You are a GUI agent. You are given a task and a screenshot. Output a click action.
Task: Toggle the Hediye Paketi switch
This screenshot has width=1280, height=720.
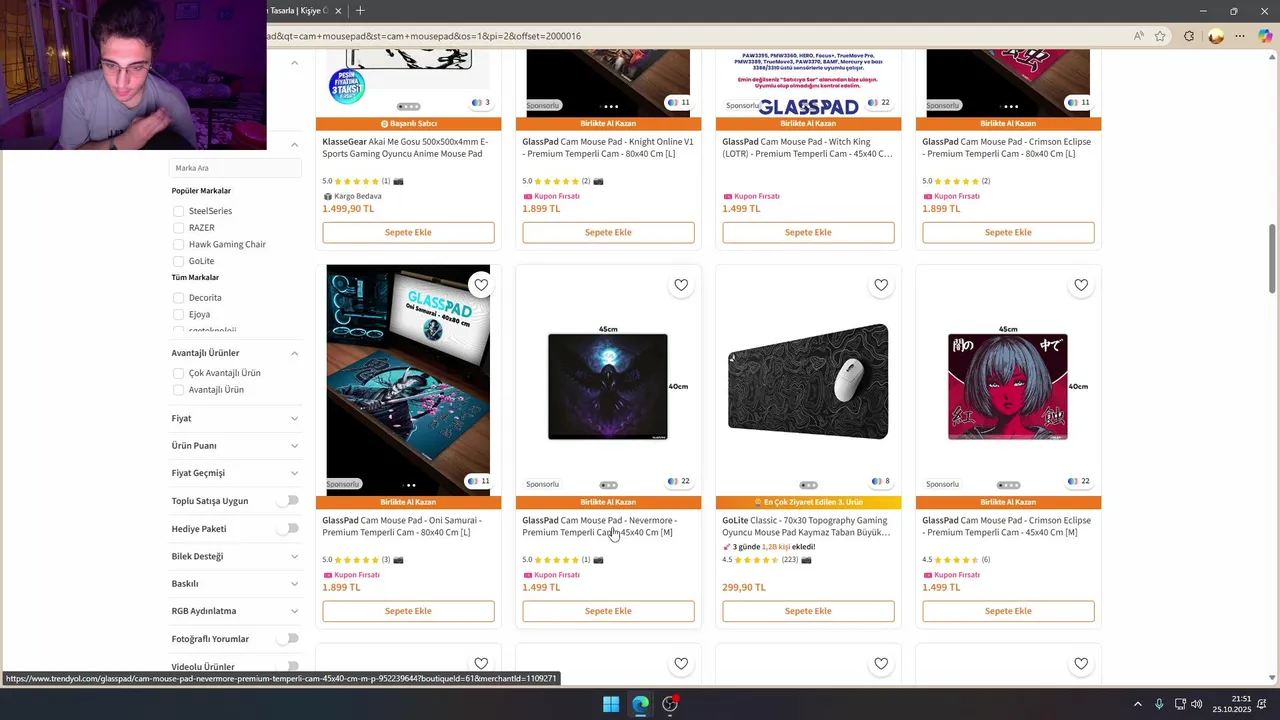(289, 528)
